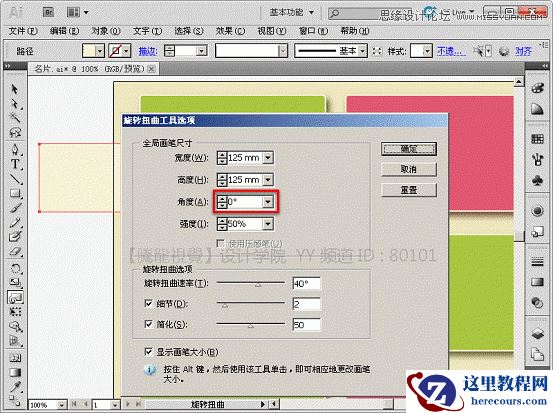The width and height of the screenshot is (553, 413).
Task: Select the Lasso tool
Action: point(15,132)
